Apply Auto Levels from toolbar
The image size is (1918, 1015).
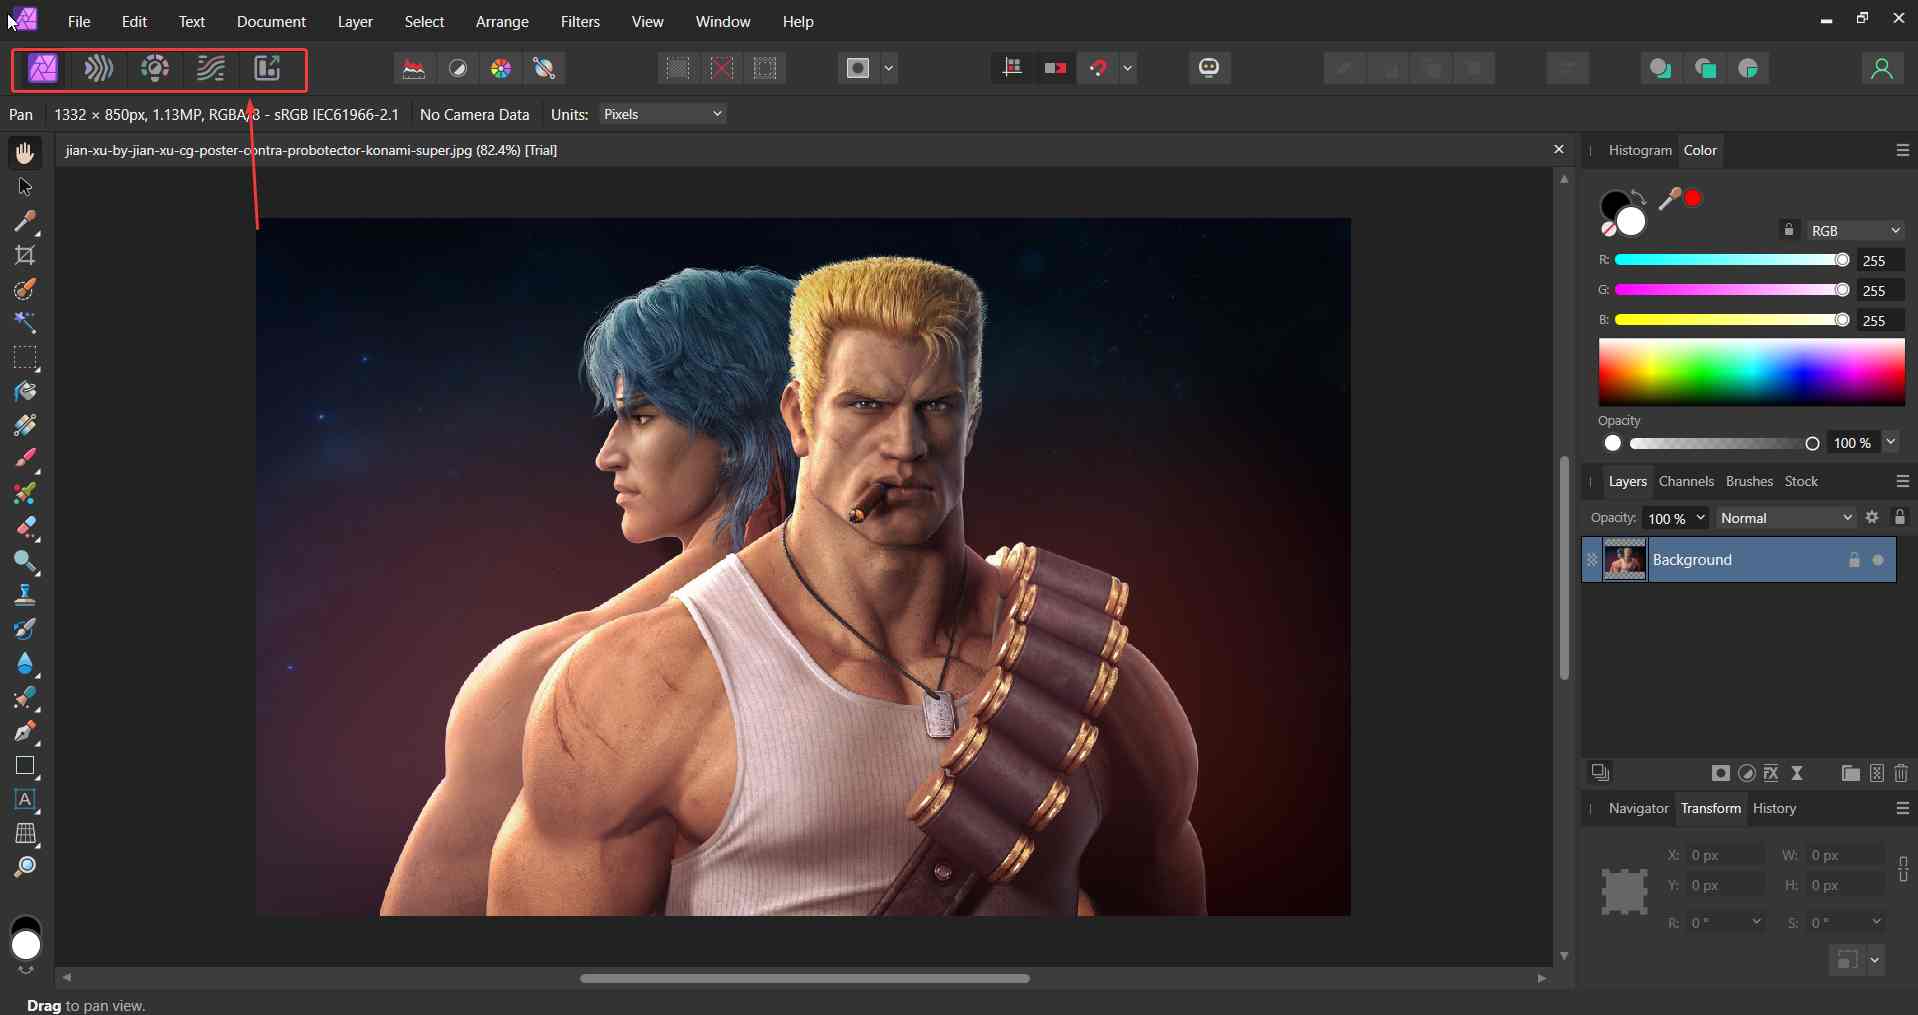[414, 68]
